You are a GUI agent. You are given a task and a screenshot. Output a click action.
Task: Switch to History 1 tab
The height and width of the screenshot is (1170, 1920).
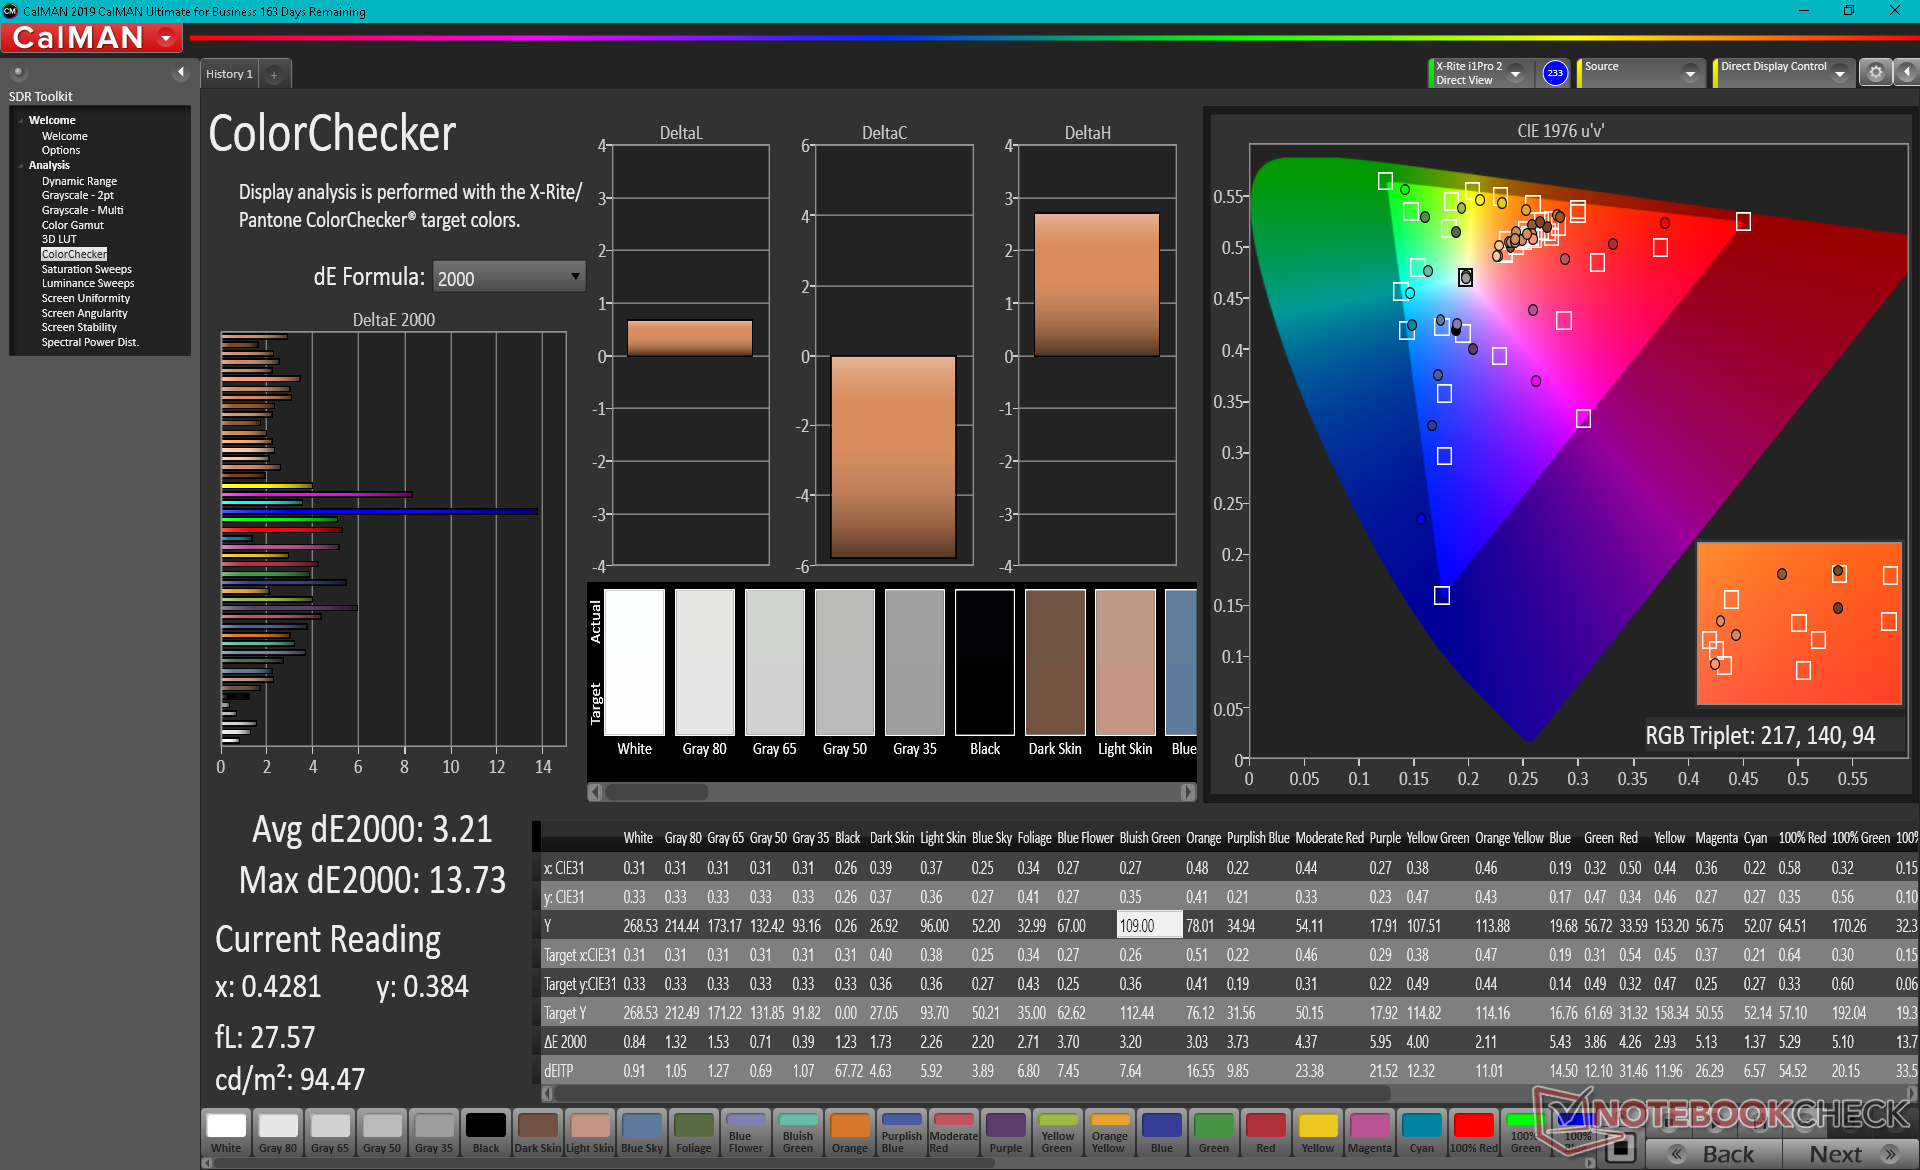click(x=229, y=74)
